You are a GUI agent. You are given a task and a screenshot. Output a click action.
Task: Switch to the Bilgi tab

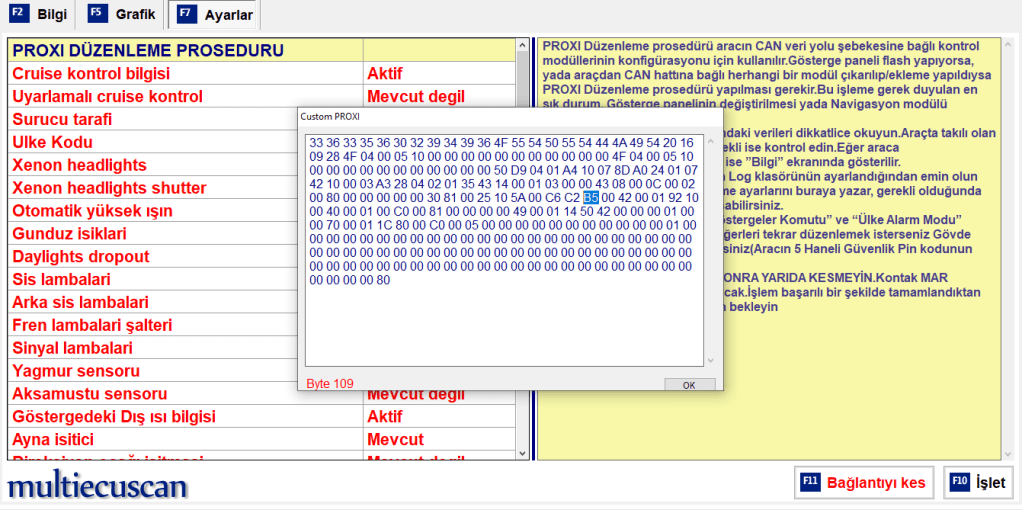(50, 15)
